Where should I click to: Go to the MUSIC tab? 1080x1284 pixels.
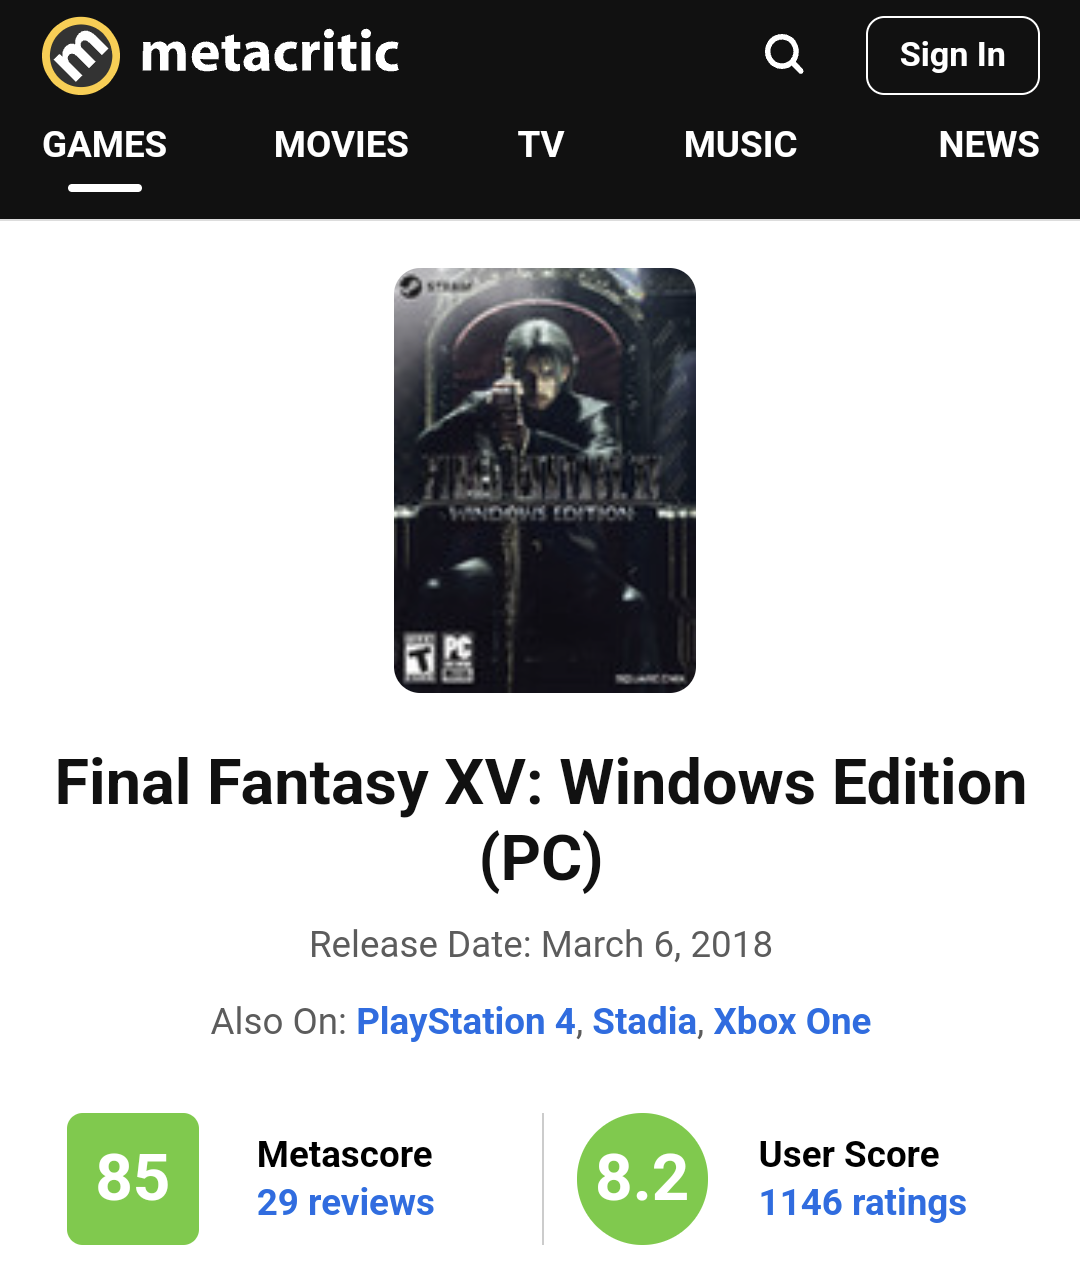[x=741, y=145]
